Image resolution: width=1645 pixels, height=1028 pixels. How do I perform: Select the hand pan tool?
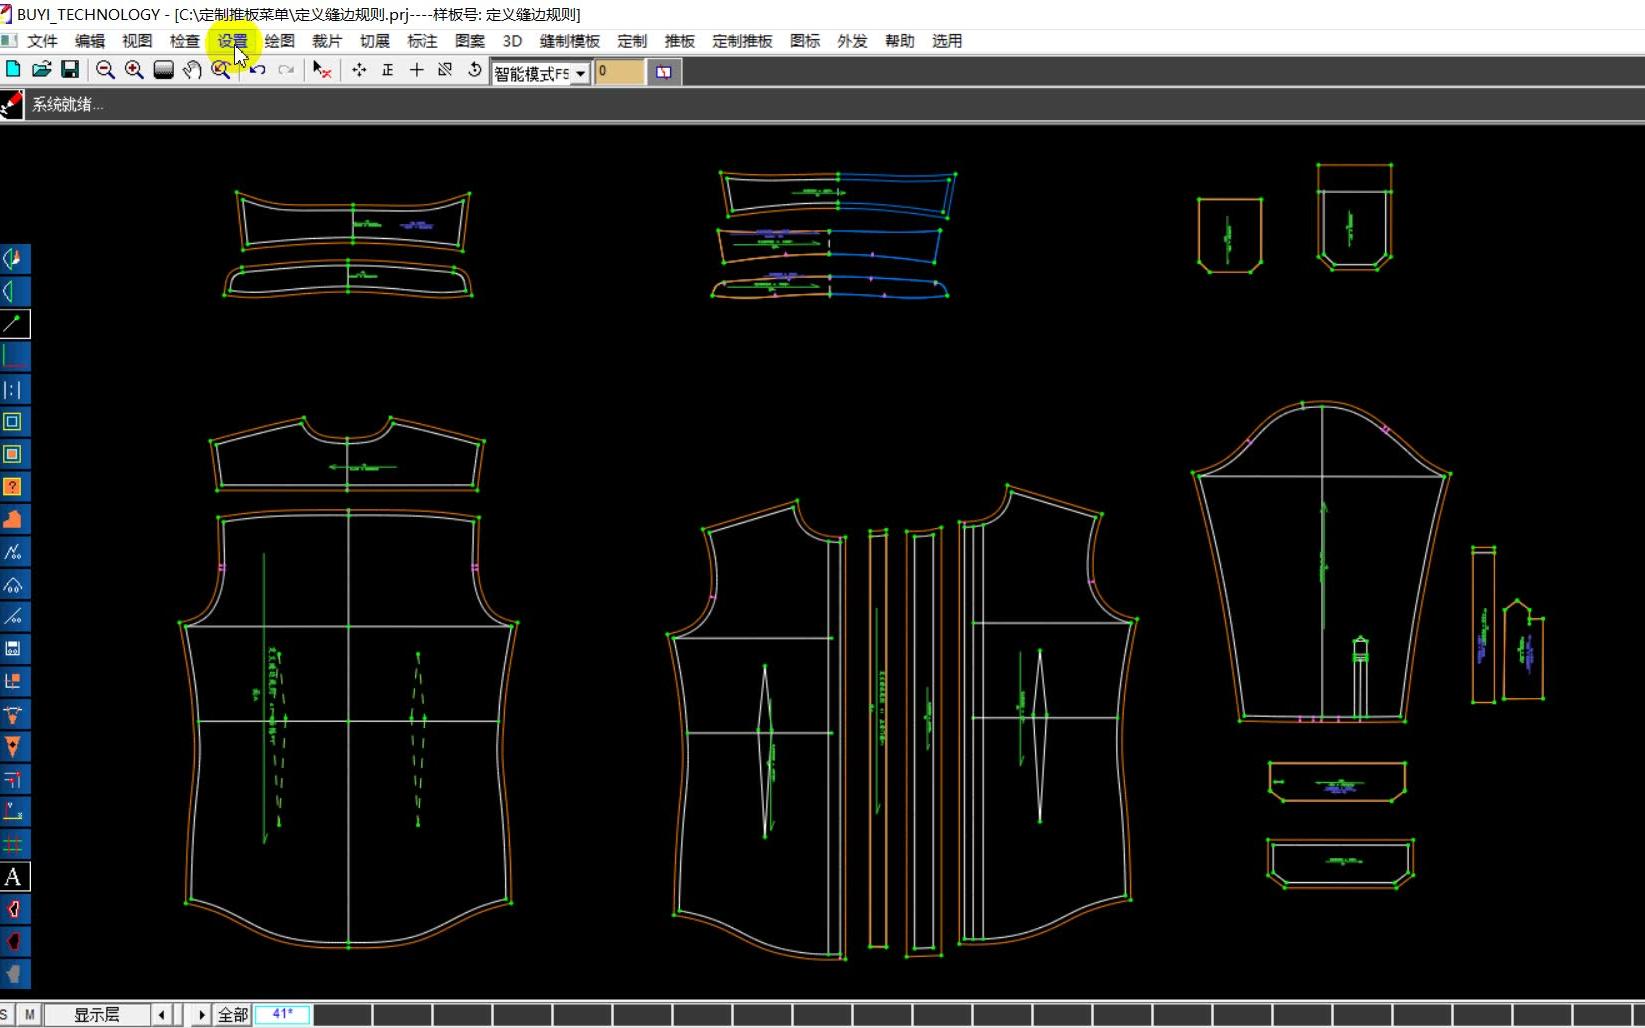[x=192, y=70]
